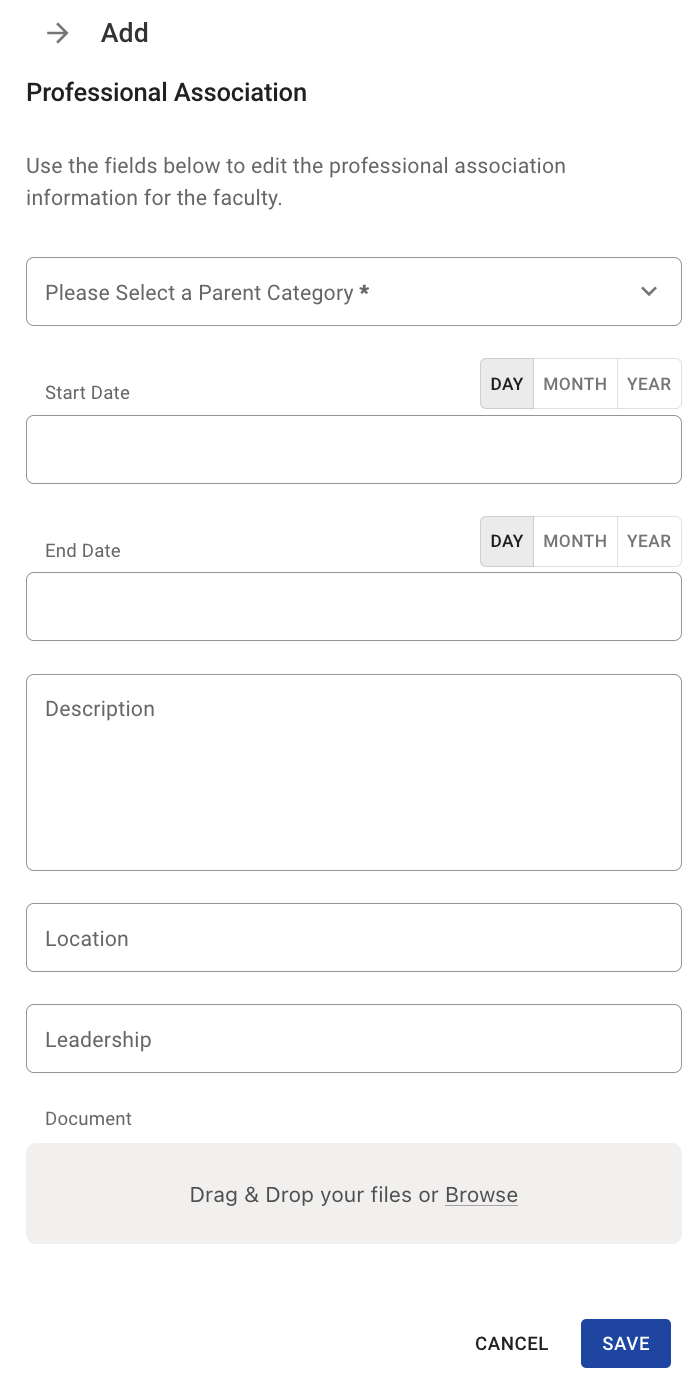Switch Start Date precision to MONTH
This screenshot has width=698, height=1392.
(575, 384)
